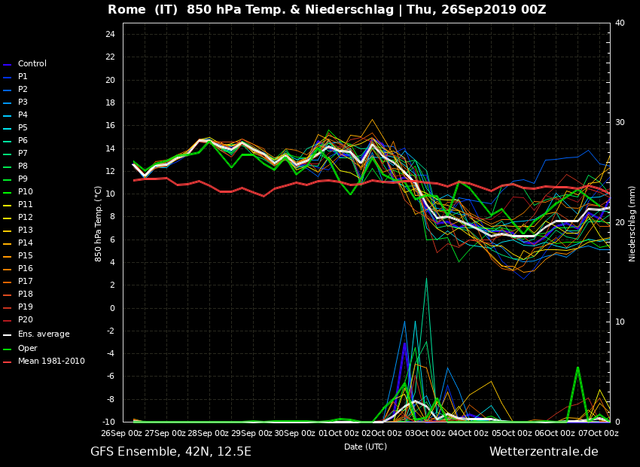This screenshot has height=467, width=640.
Task: Click the P2 legend label
Action: 22,89
